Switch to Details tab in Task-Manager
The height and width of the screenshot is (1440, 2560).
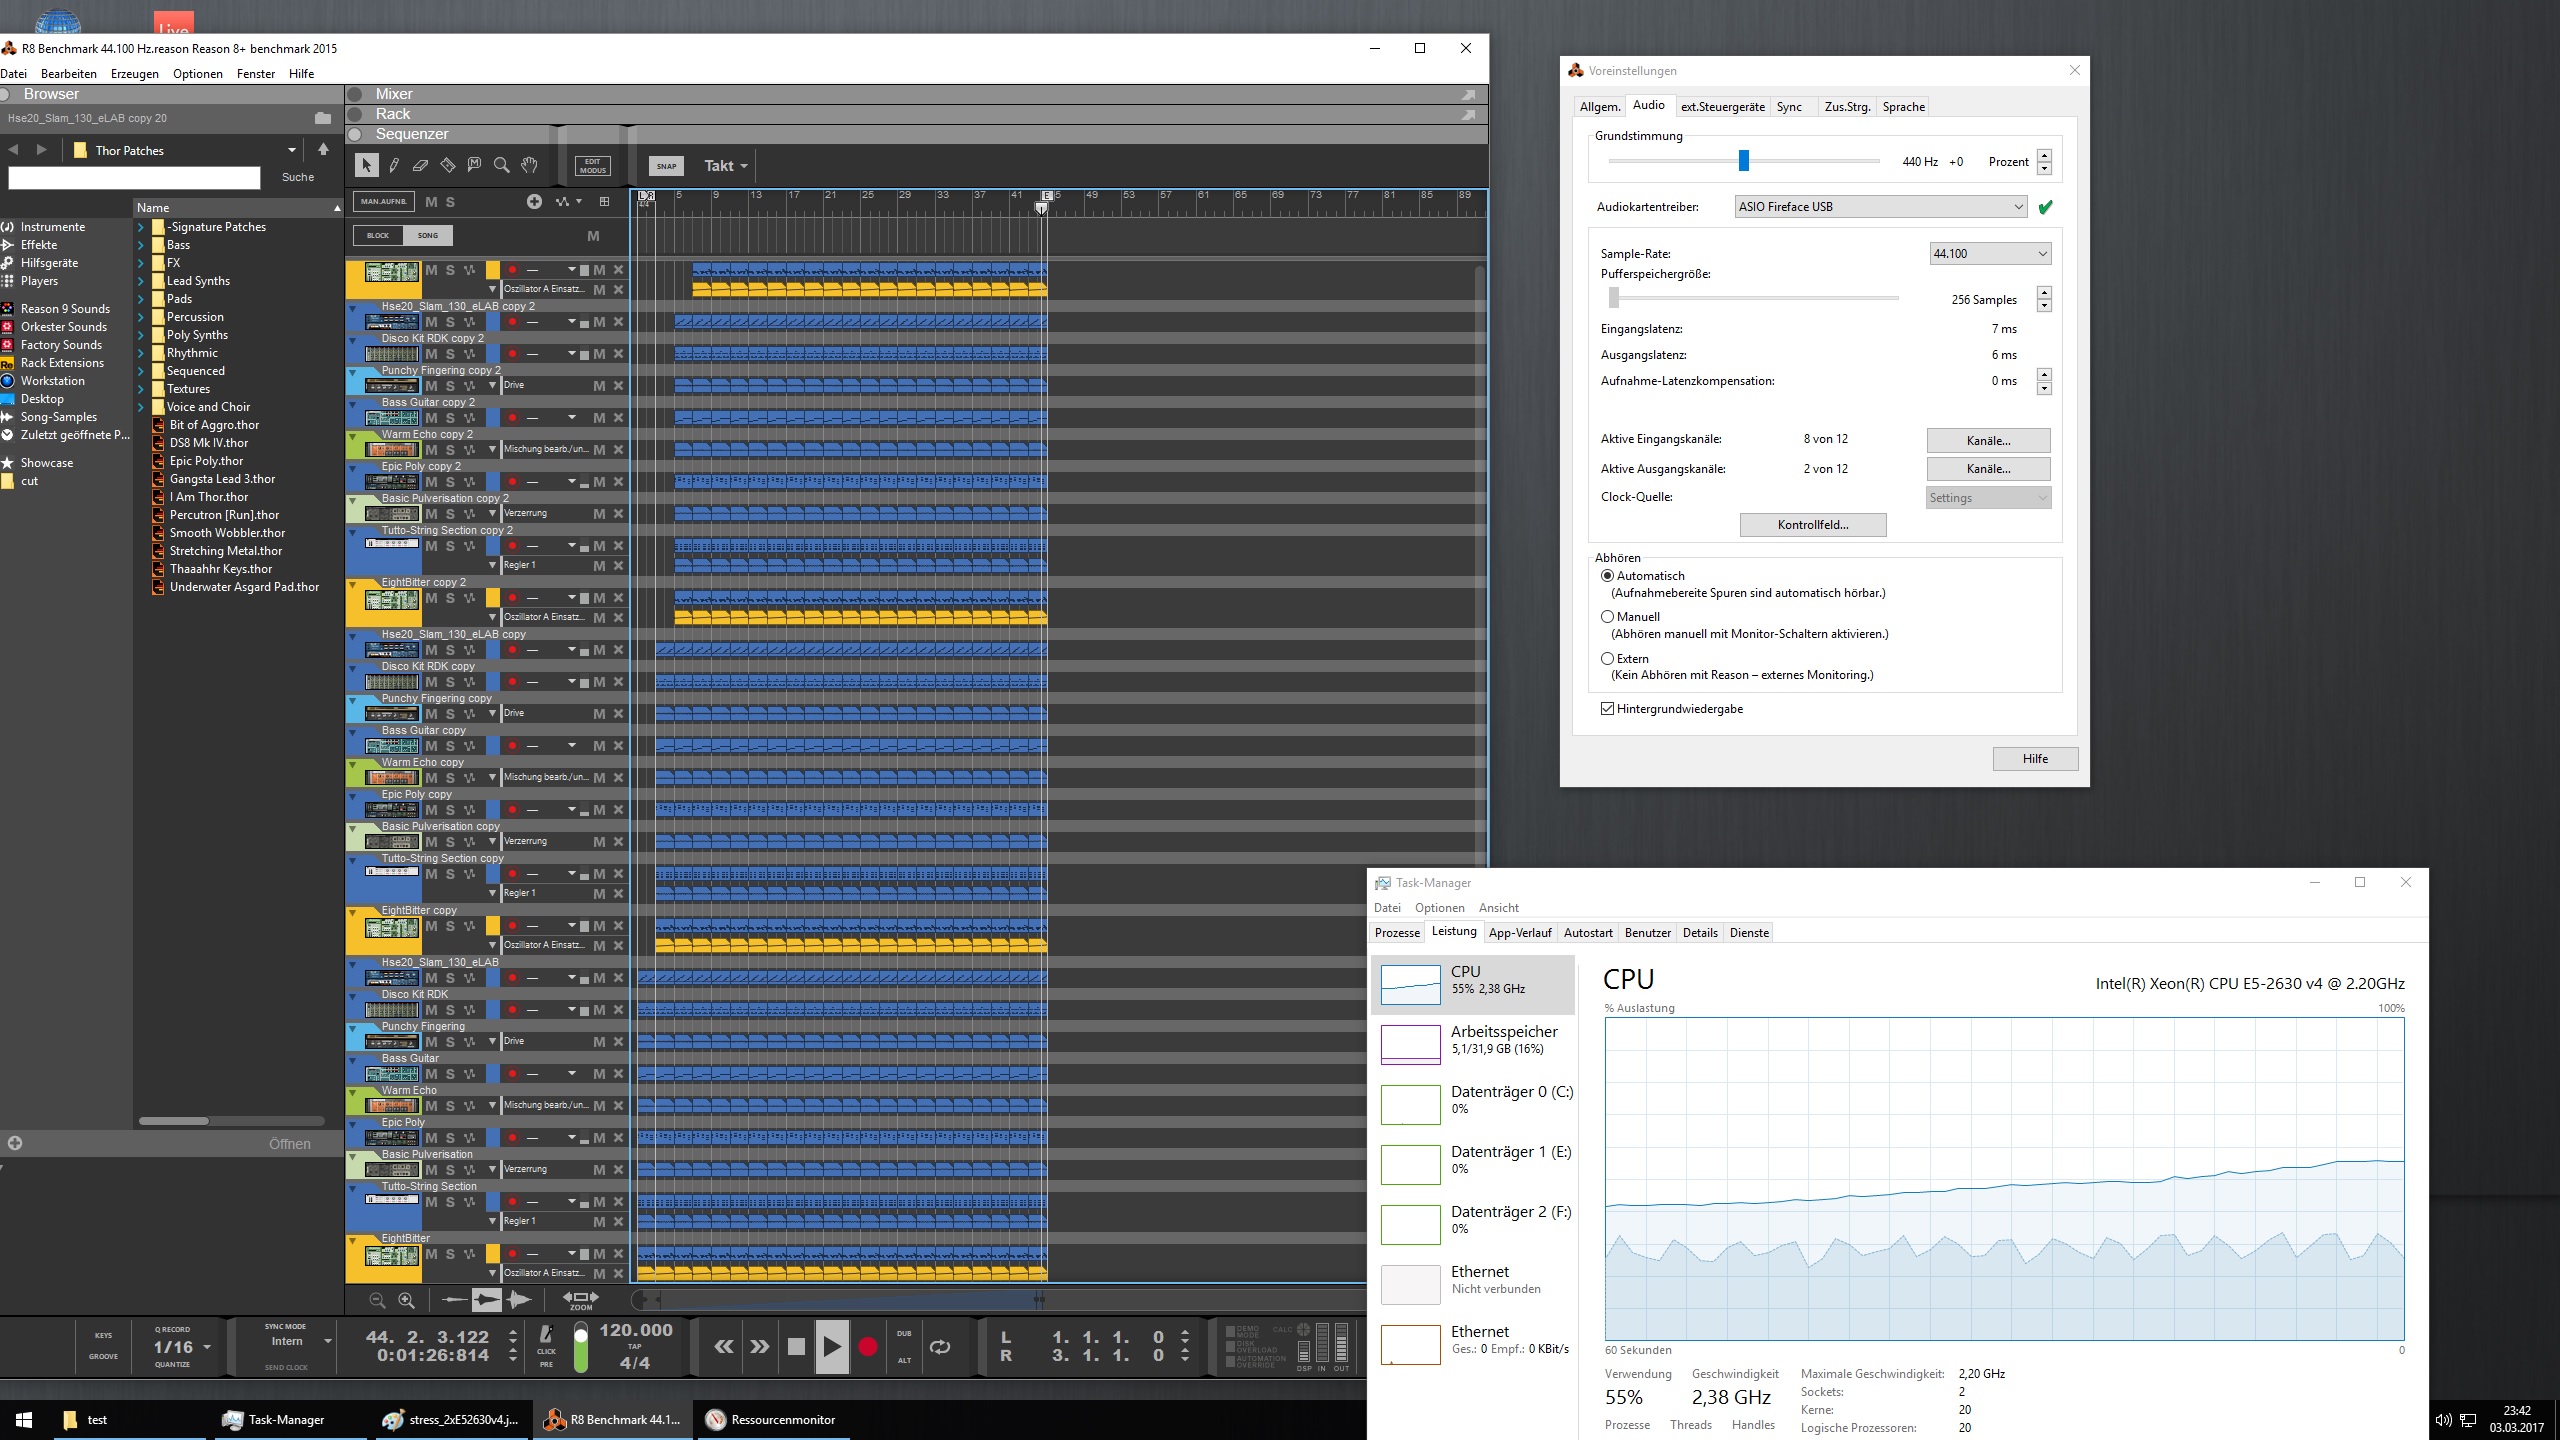1700,933
